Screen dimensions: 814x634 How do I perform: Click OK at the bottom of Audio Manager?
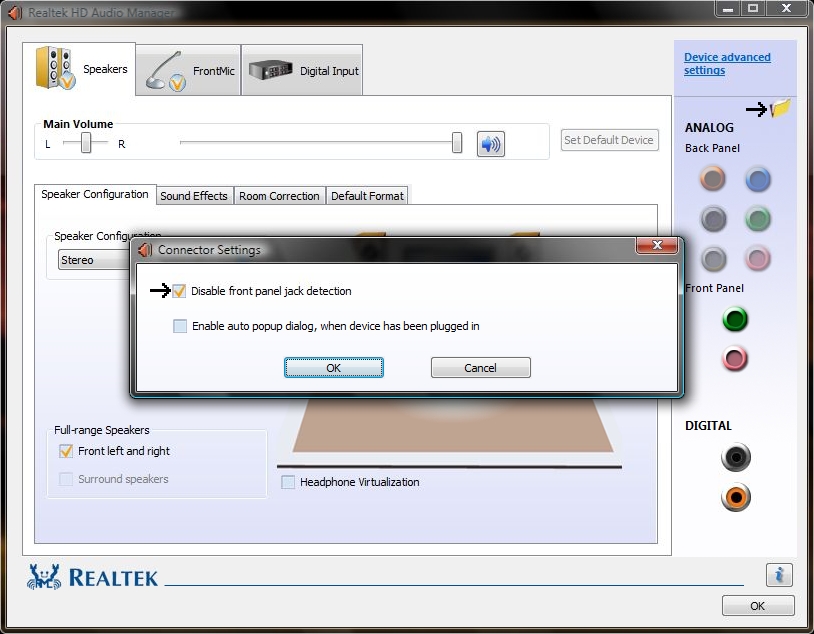pyautogui.click(x=758, y=605)
